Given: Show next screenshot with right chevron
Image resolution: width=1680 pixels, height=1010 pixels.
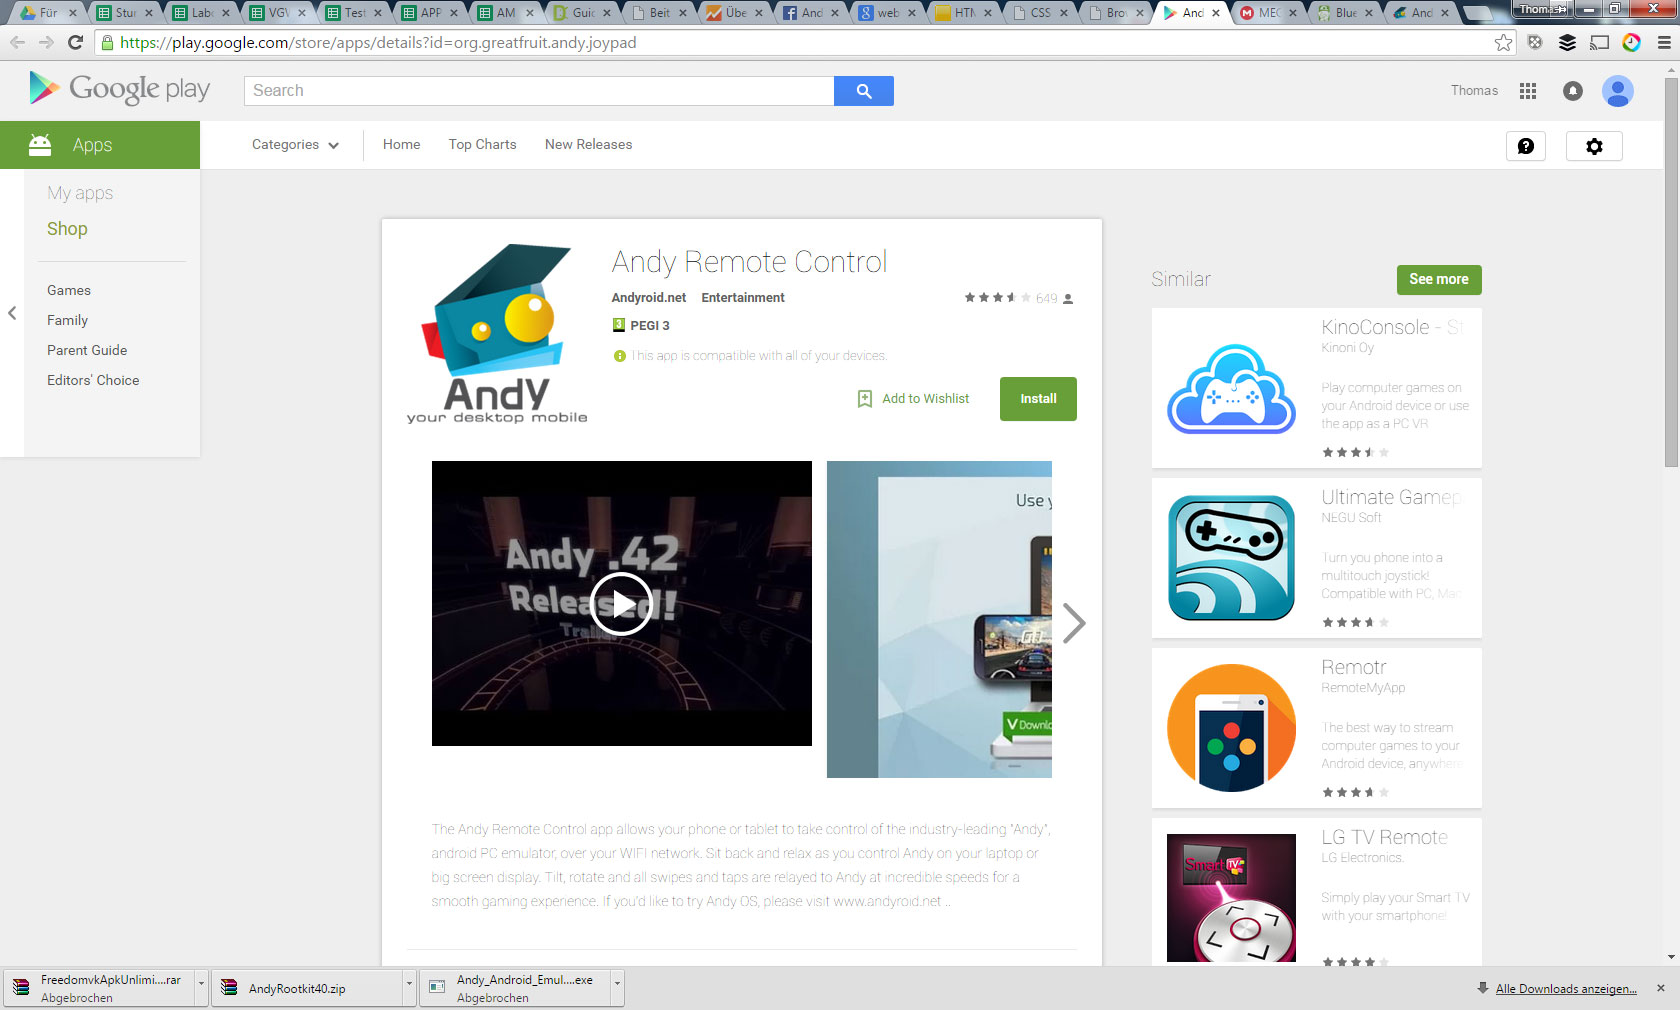Looking at the screenshot, I should click(x=1074, y=623).
